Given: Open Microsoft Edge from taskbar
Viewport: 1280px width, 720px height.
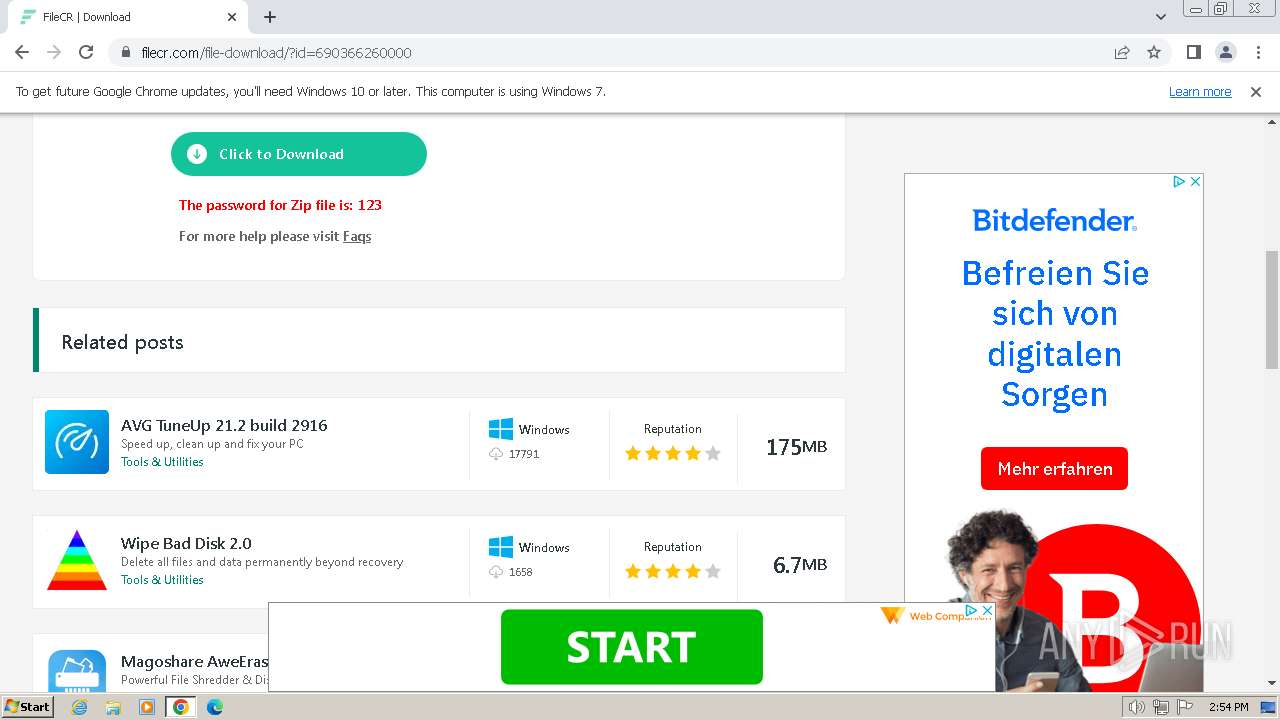Looking at the screenshot, I should (215, 707).
